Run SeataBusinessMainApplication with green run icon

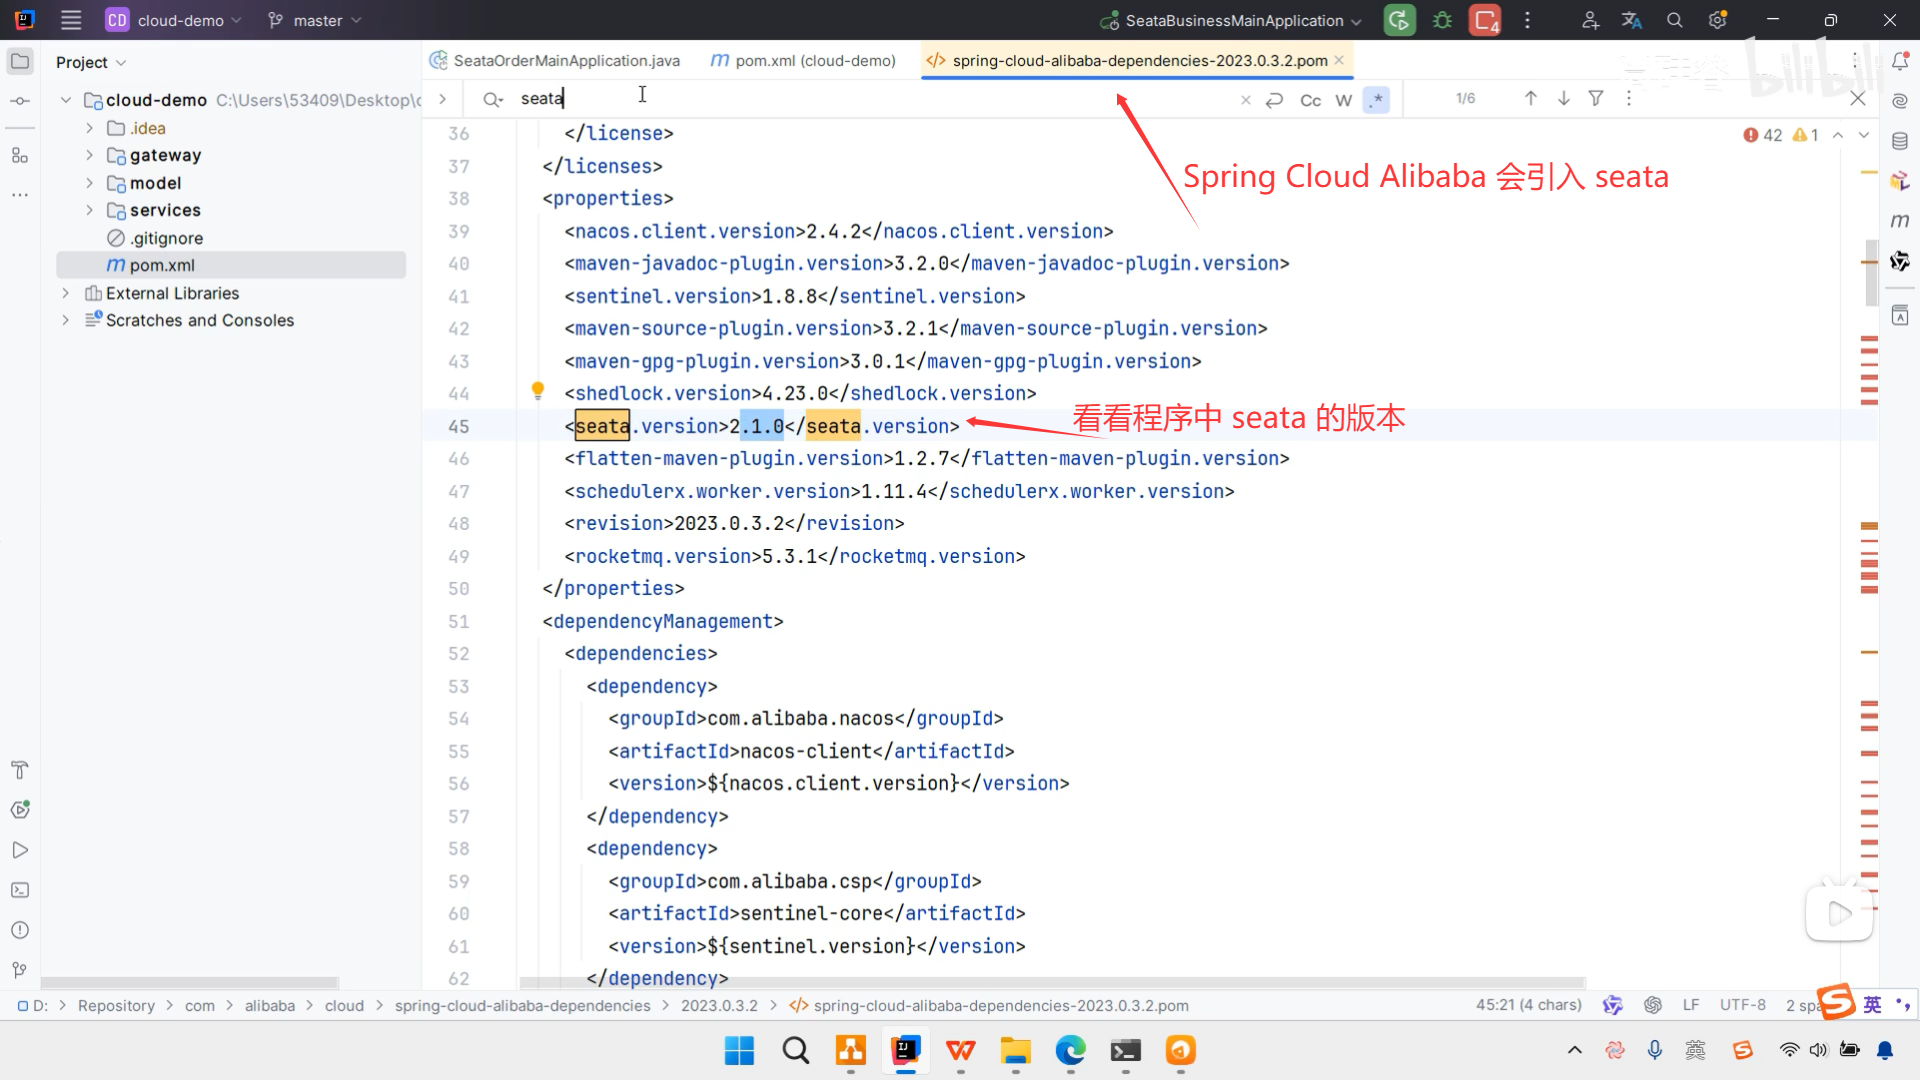coord(1399,20)
